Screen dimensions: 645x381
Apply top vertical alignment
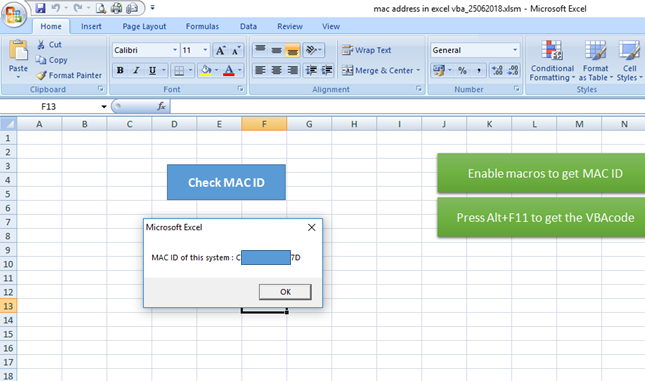click(260, 50)
